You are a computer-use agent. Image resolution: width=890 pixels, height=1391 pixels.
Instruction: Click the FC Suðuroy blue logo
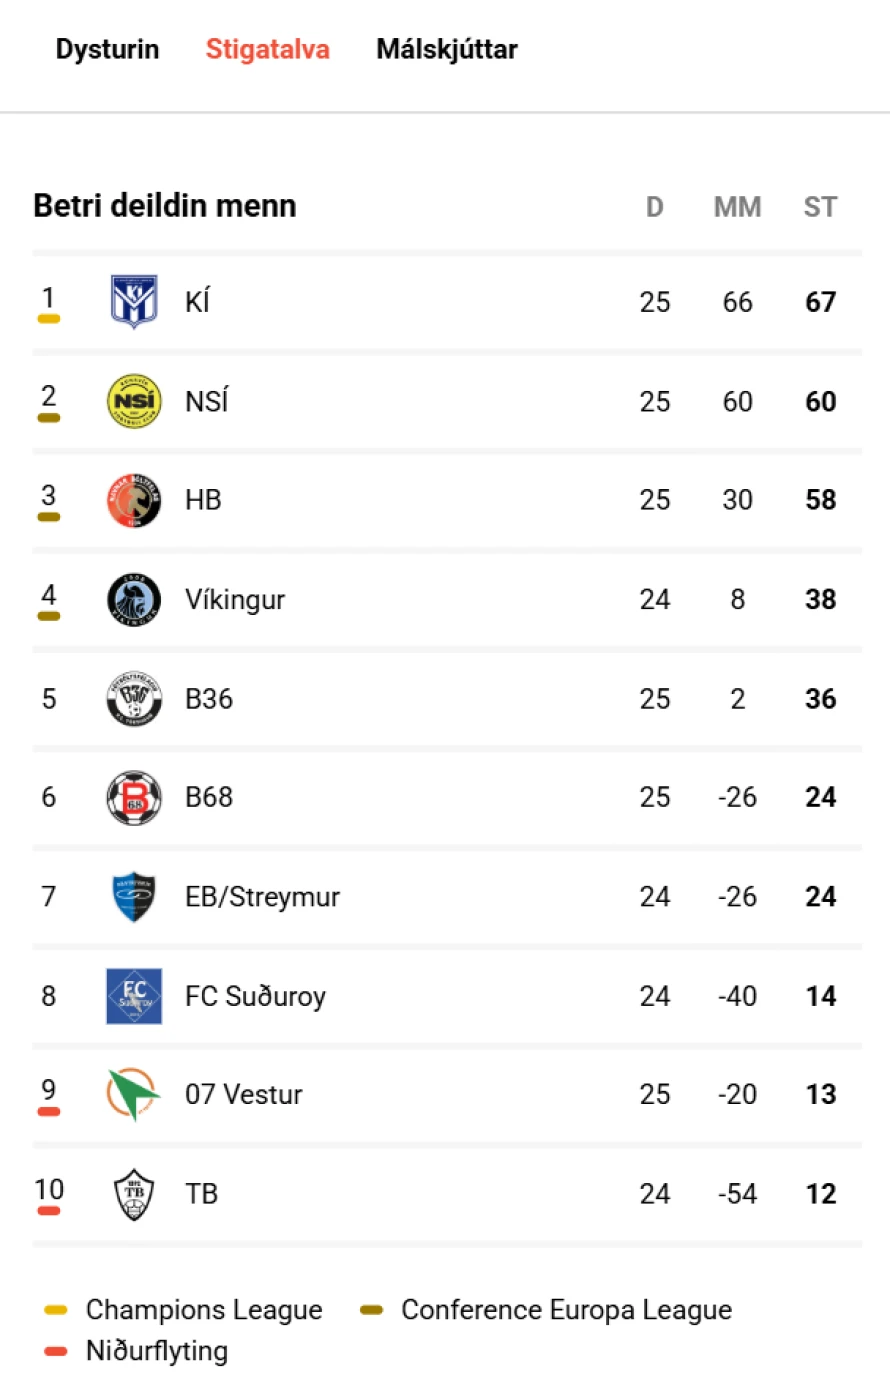[x=134, y=996]
